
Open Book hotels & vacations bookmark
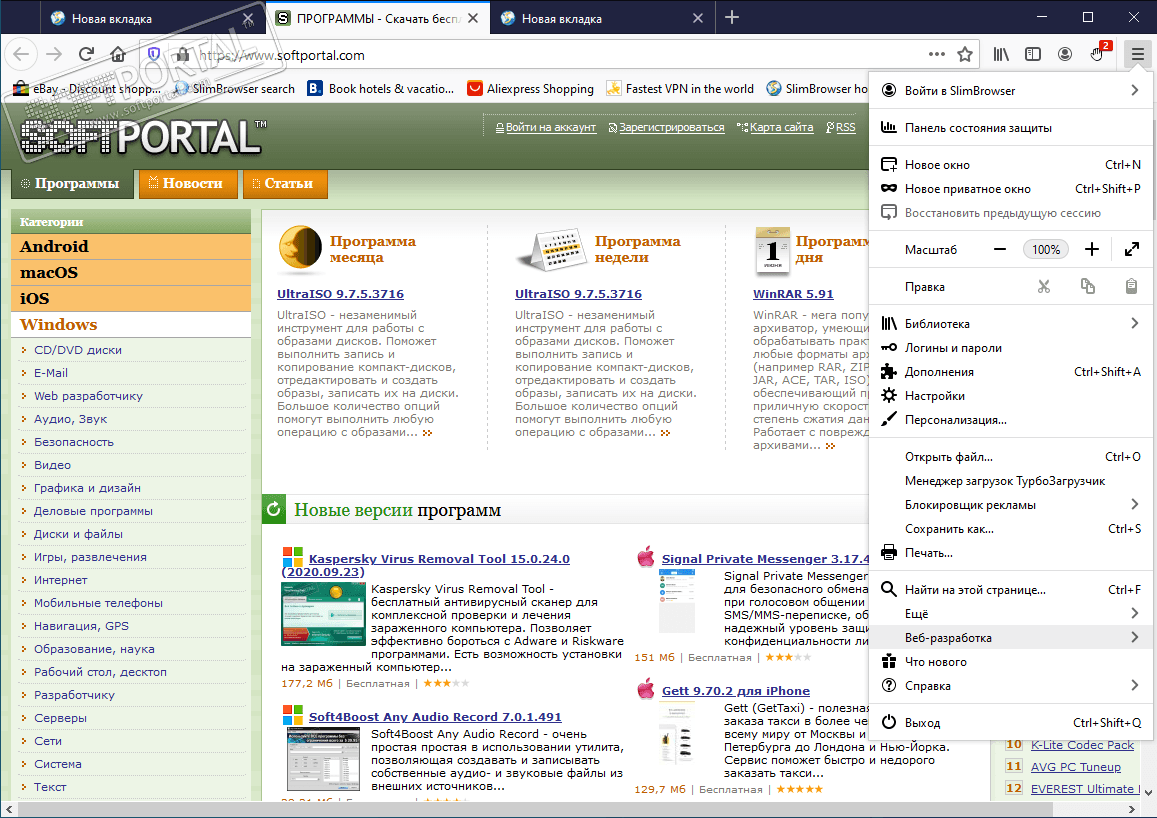pos(381,89)
